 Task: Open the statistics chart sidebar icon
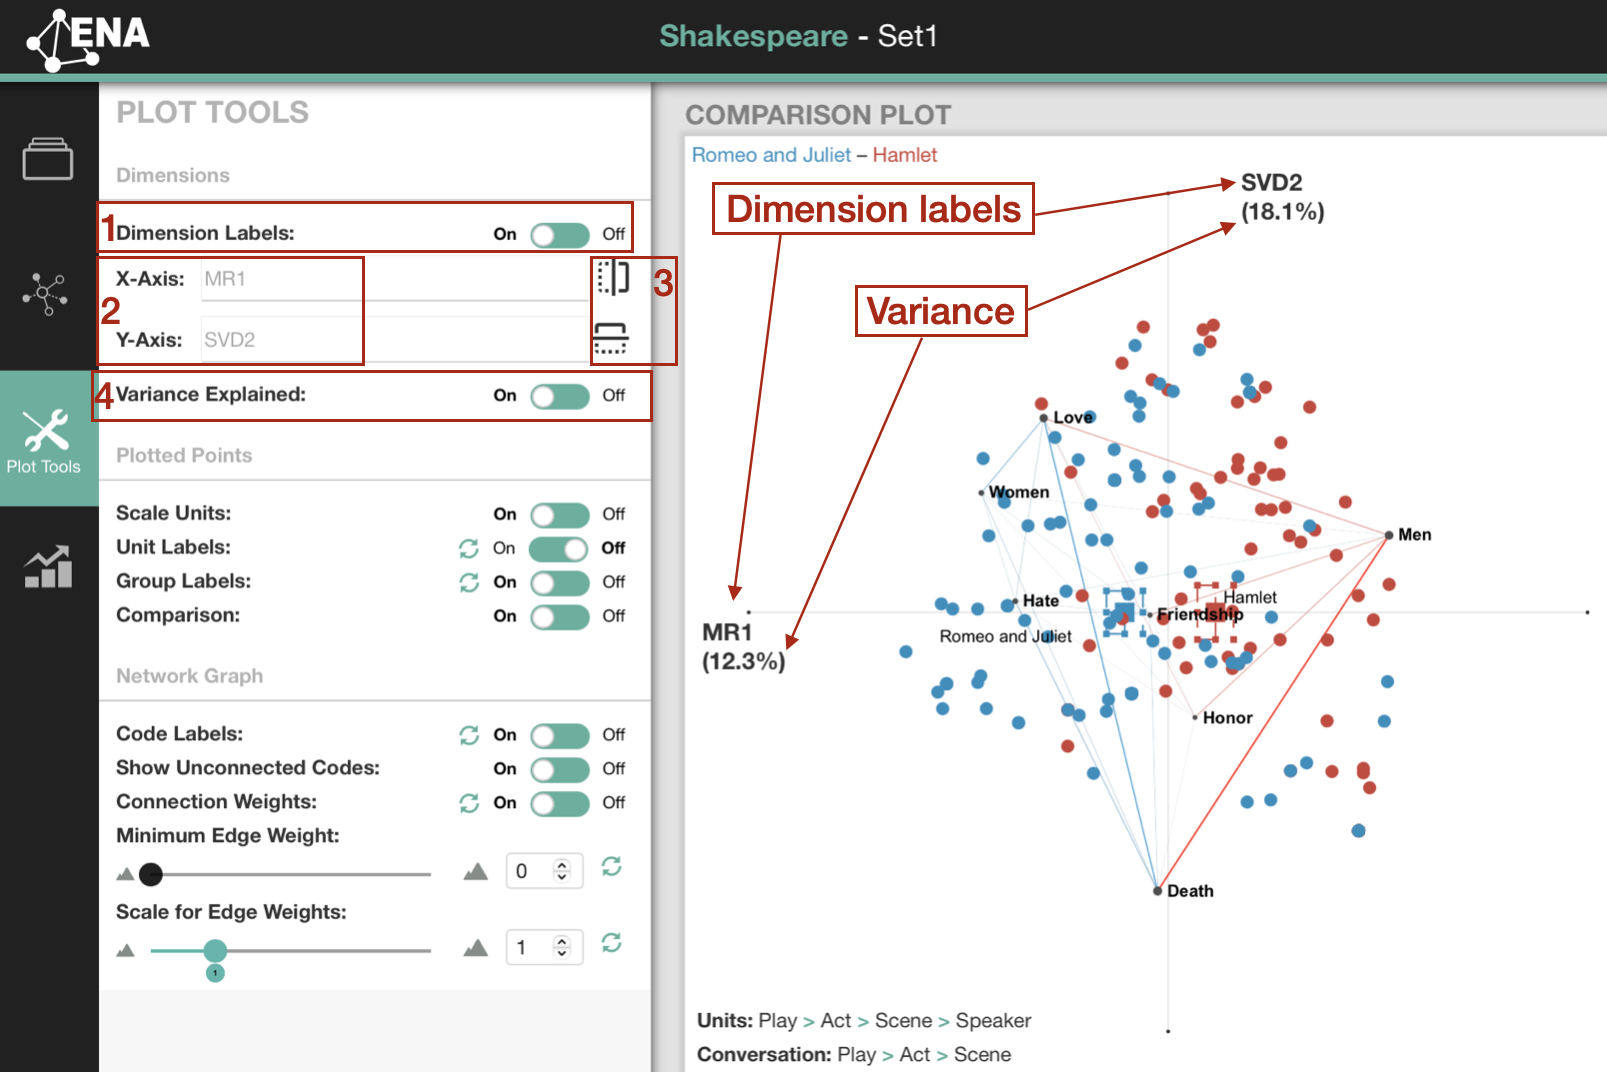[x=48, y=567]
